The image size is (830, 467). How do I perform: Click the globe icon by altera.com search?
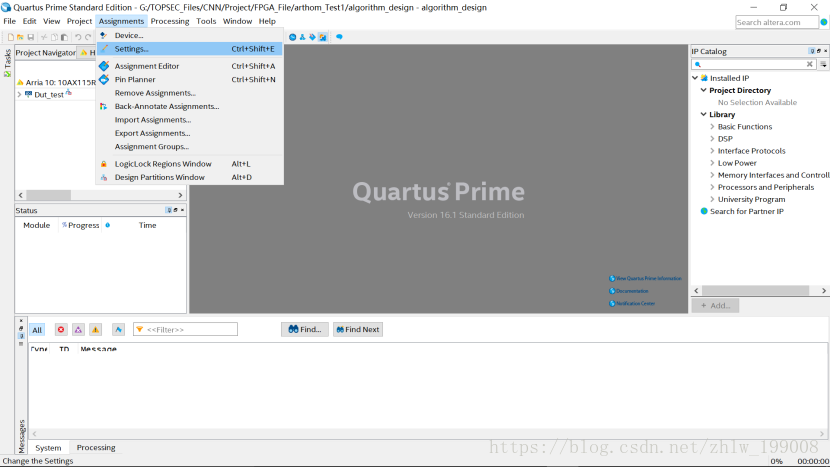click(x=824, y=22)
